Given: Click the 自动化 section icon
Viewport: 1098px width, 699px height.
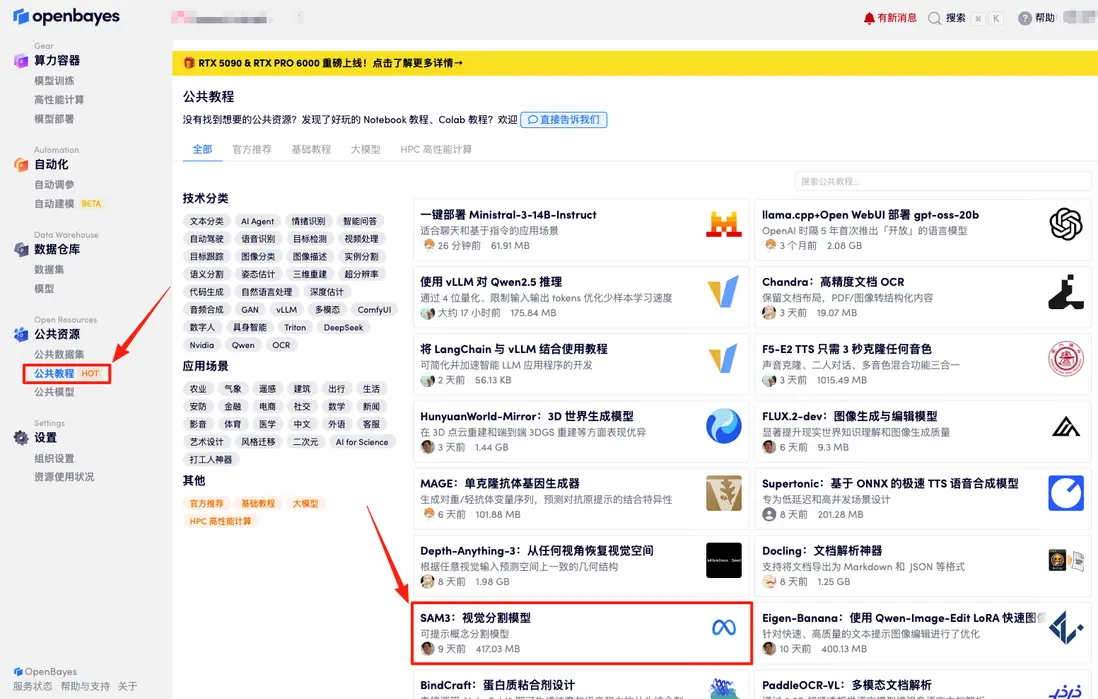Looking at the screenshot, I should (x=21, y=165).
